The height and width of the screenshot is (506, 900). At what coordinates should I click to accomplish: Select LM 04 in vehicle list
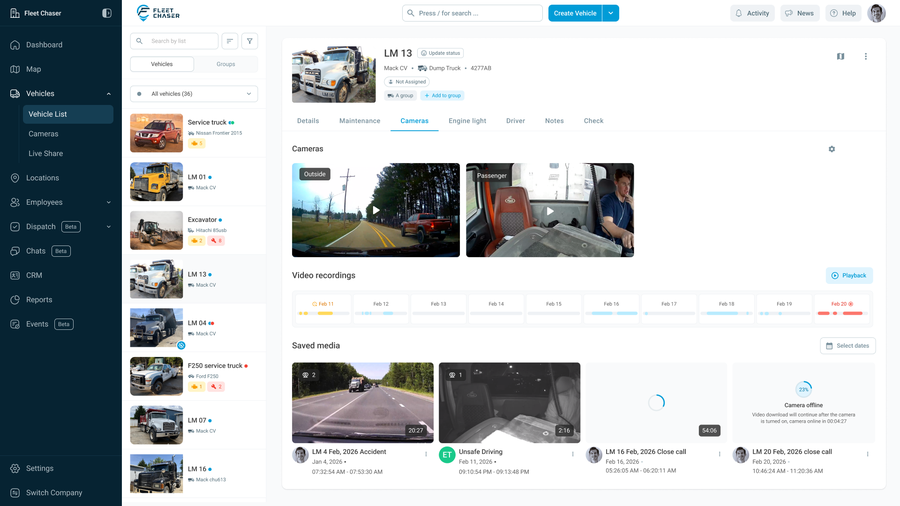coord(194,328)
